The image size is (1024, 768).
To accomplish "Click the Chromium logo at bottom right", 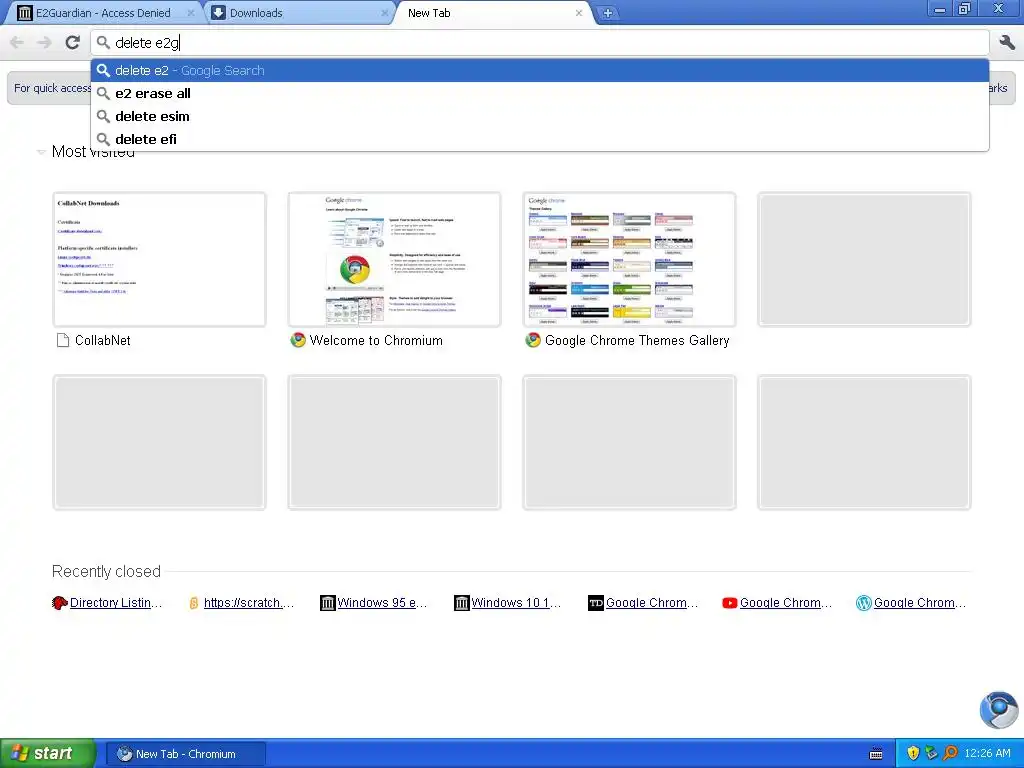I will coord(999,710).
